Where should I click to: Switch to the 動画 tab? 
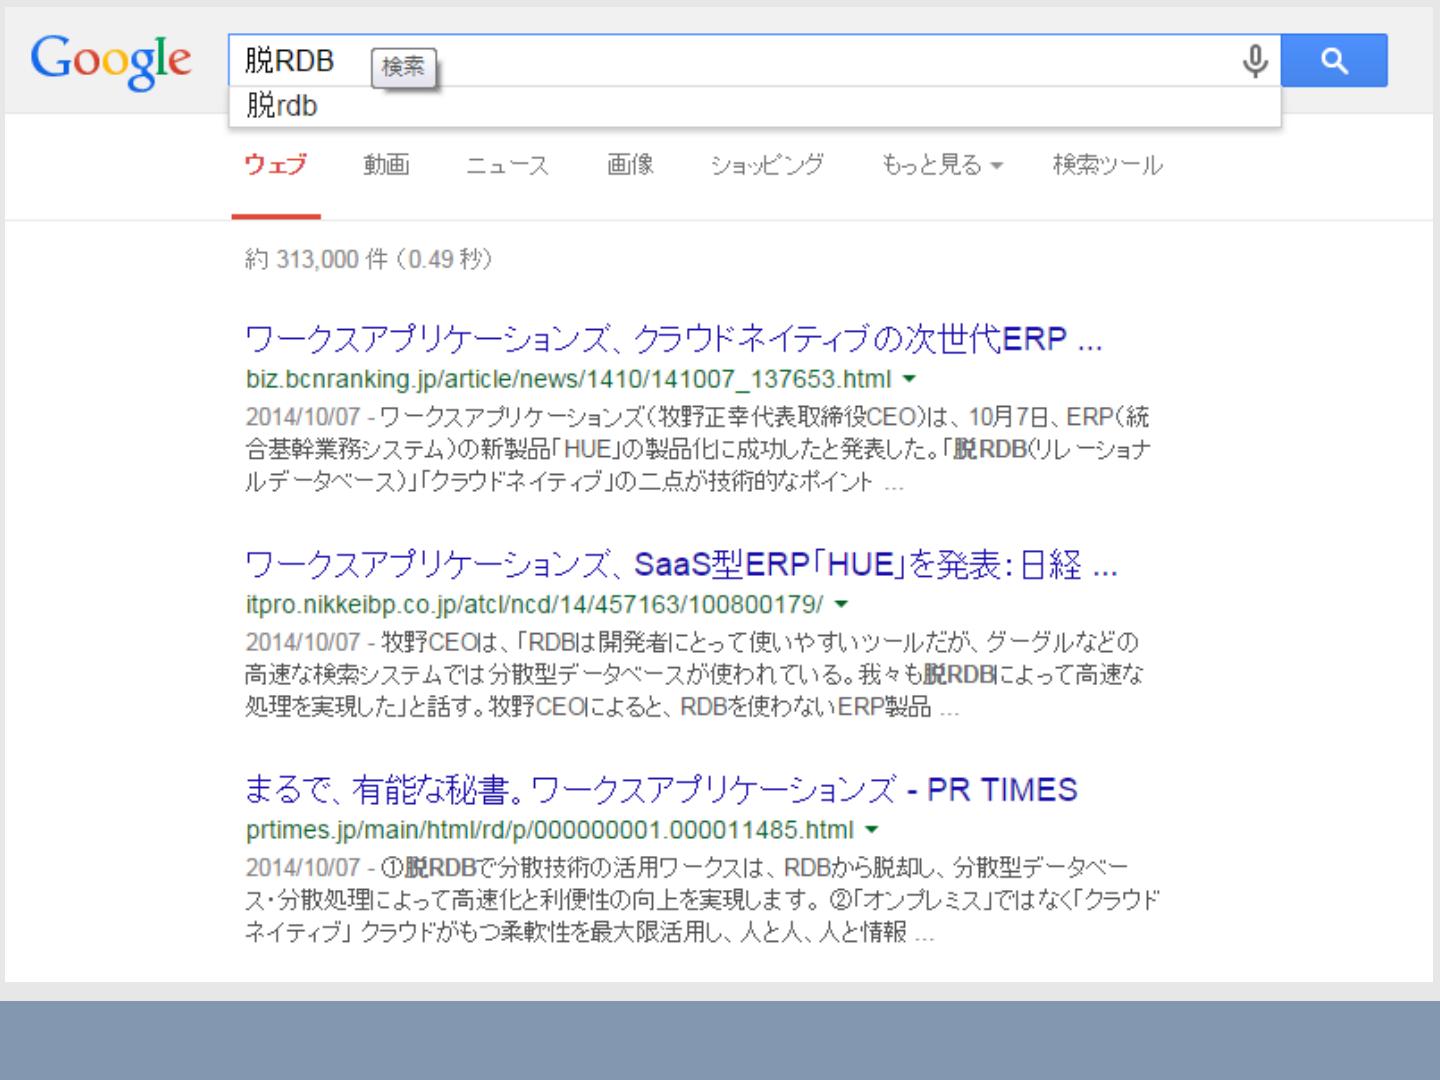pyautogui.click(x=386, y=165)
